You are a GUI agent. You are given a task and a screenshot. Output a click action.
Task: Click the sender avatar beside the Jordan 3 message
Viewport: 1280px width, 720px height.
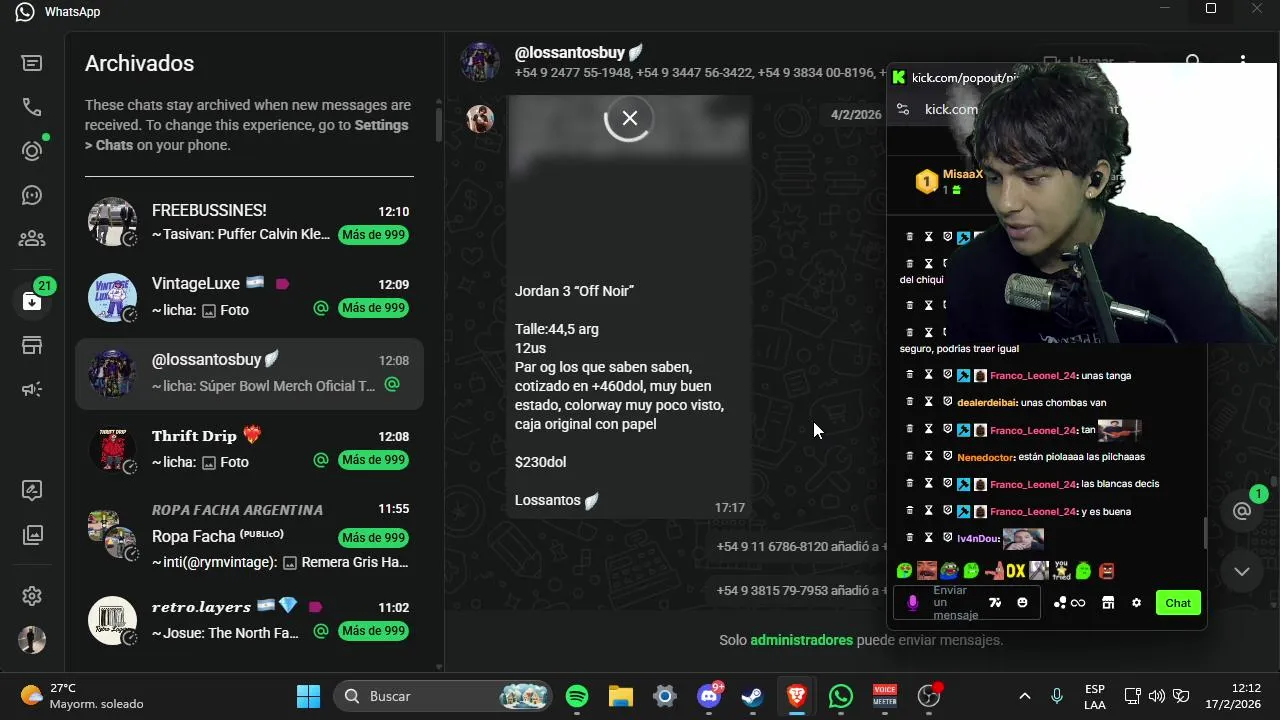click(480, 118)
